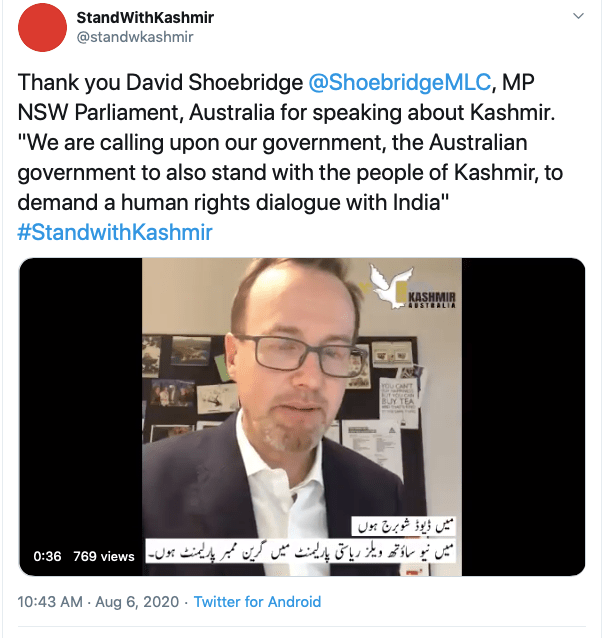The height and width of the screenshot is (638, 603).
Task: Play the David Shoebridge video
Action: [302, 417]
